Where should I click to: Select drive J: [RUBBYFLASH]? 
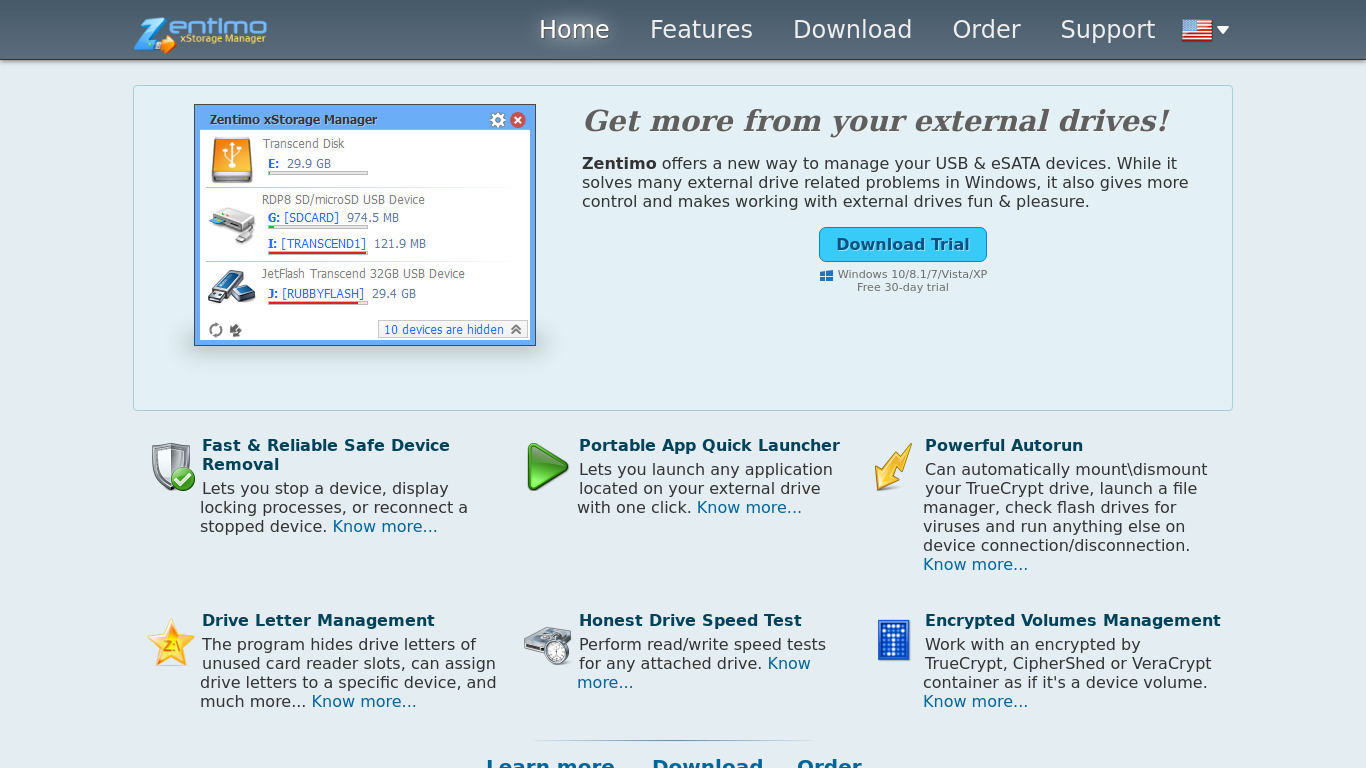point(341,294)
